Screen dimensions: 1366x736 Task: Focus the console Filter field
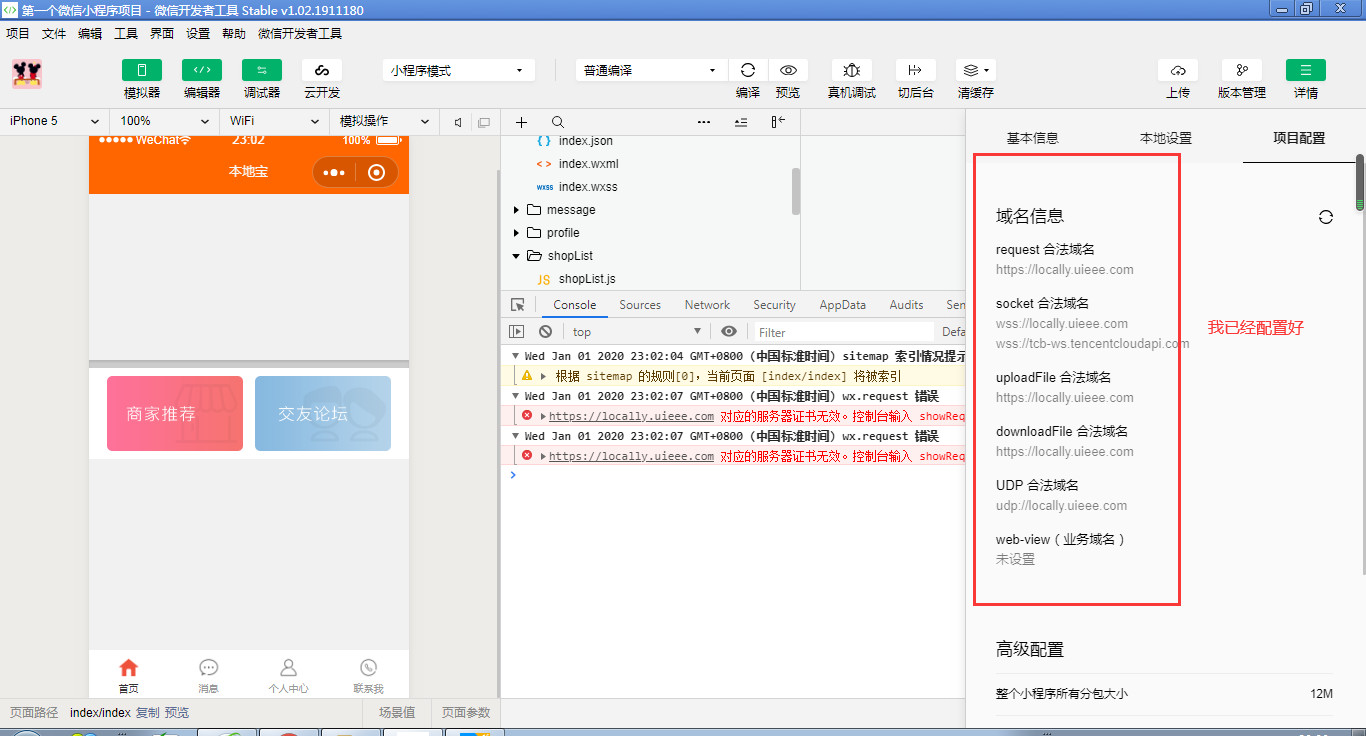(x=842, y=332)
